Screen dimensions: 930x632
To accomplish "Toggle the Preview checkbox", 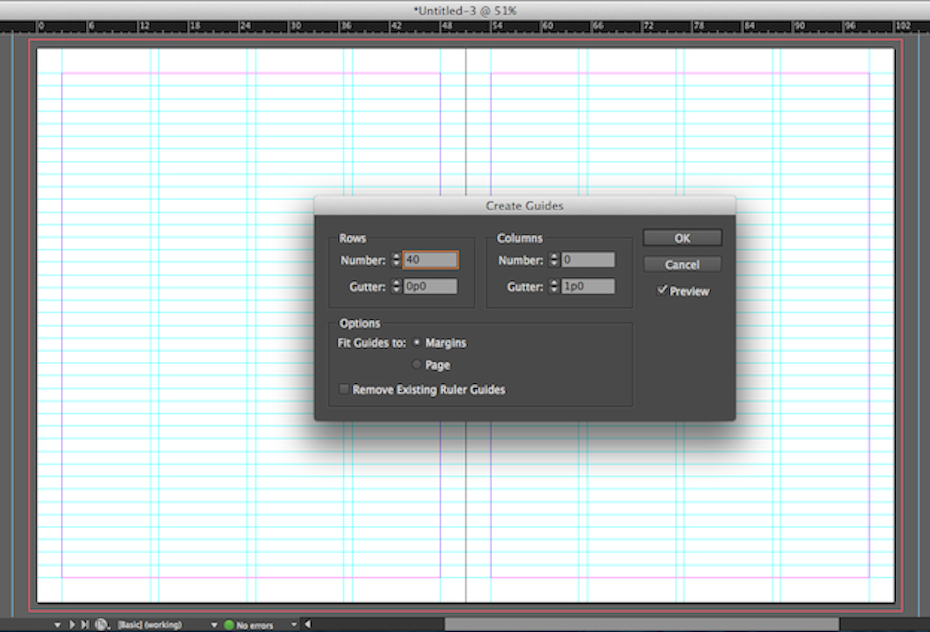I will tap(662, 291).
